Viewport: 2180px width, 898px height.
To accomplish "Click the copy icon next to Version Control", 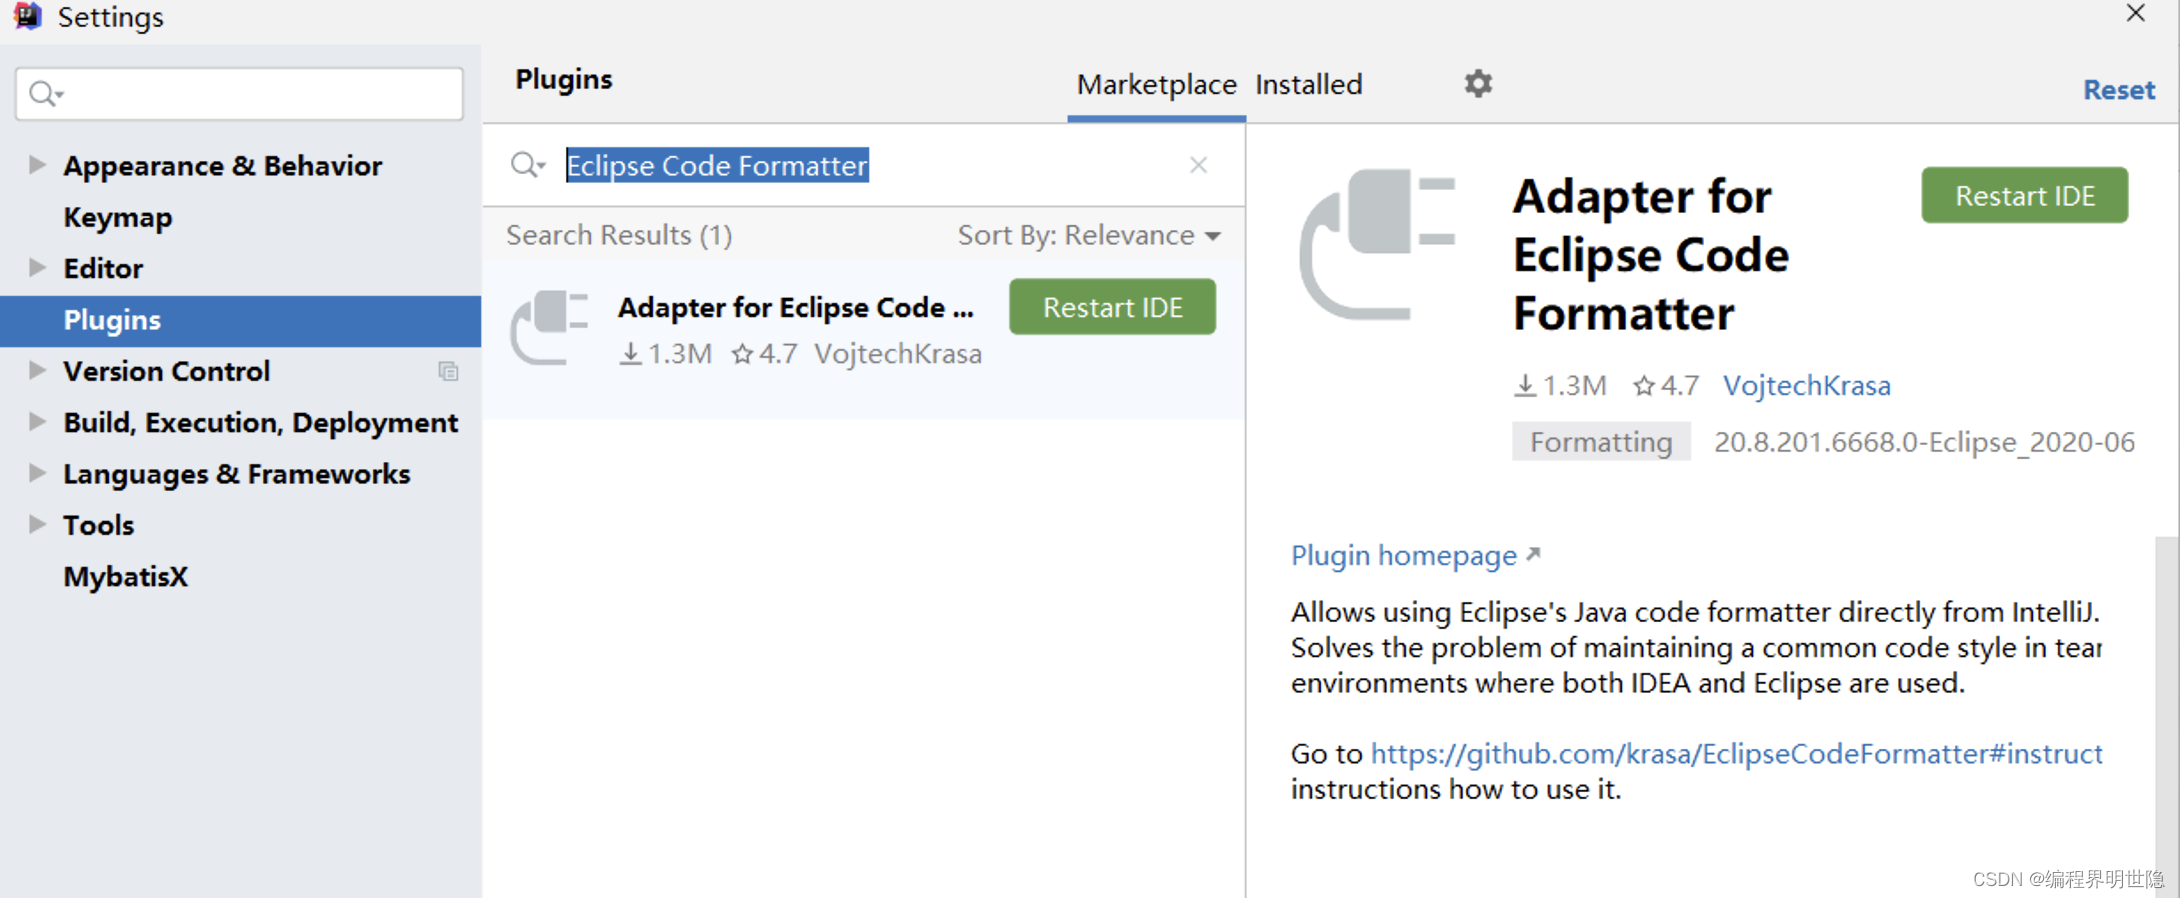I will click(x=448, y=372).
